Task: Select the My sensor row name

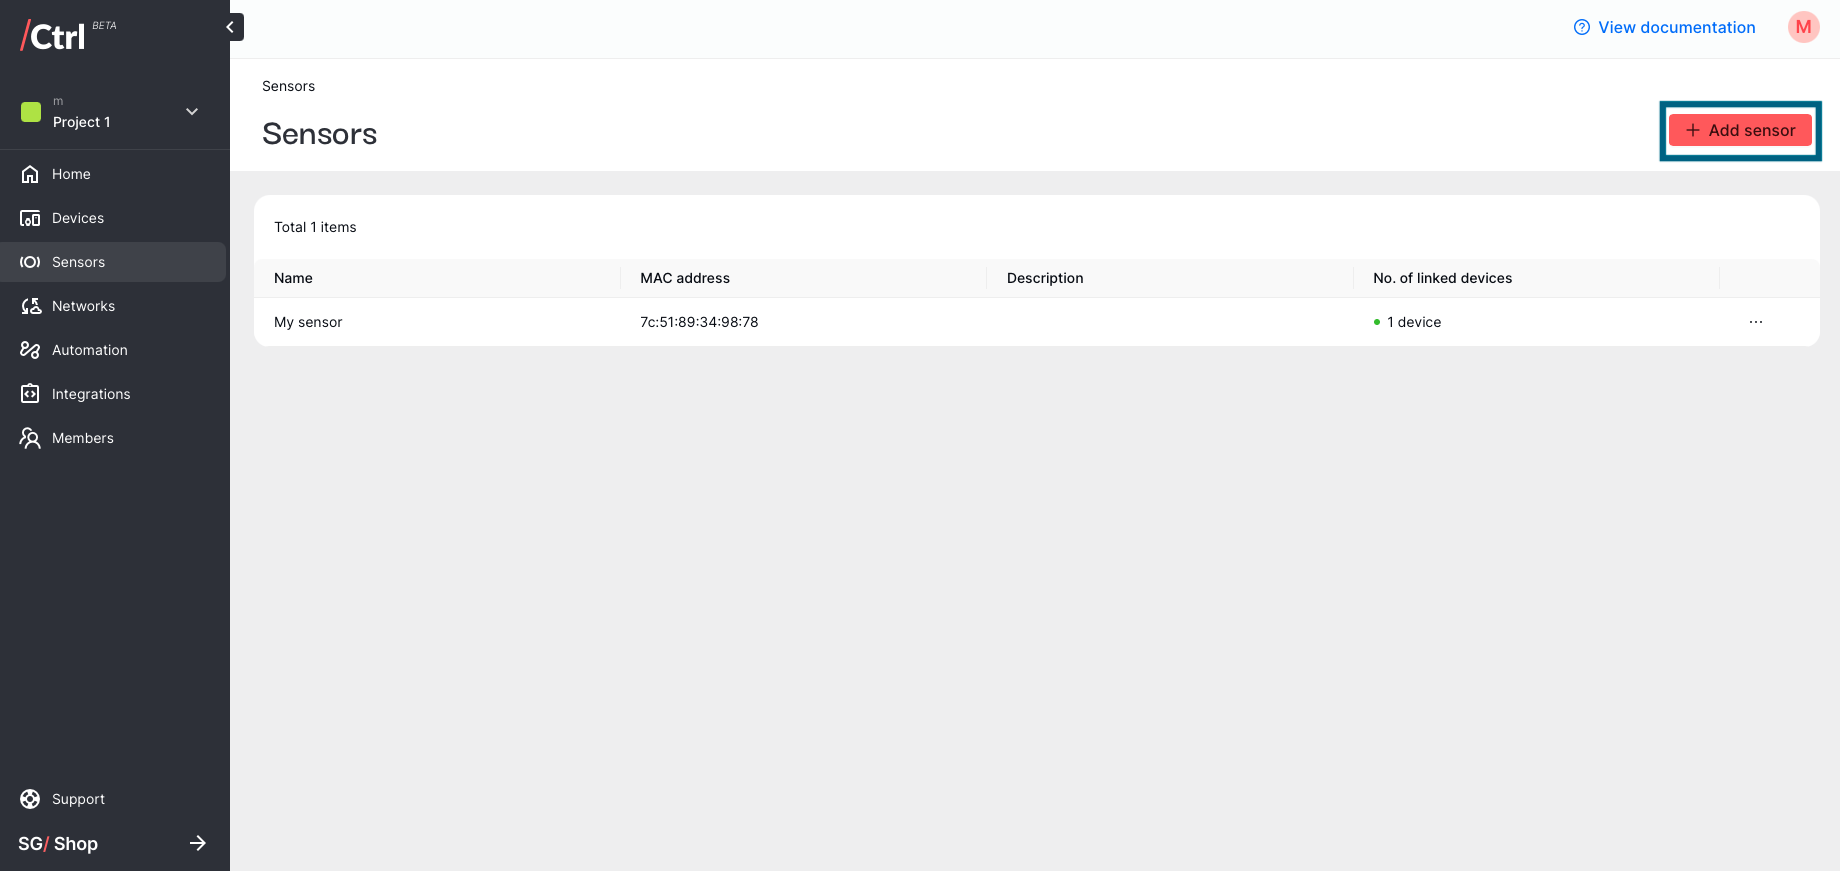Action: pyautogui.click(x=308, y=322)
